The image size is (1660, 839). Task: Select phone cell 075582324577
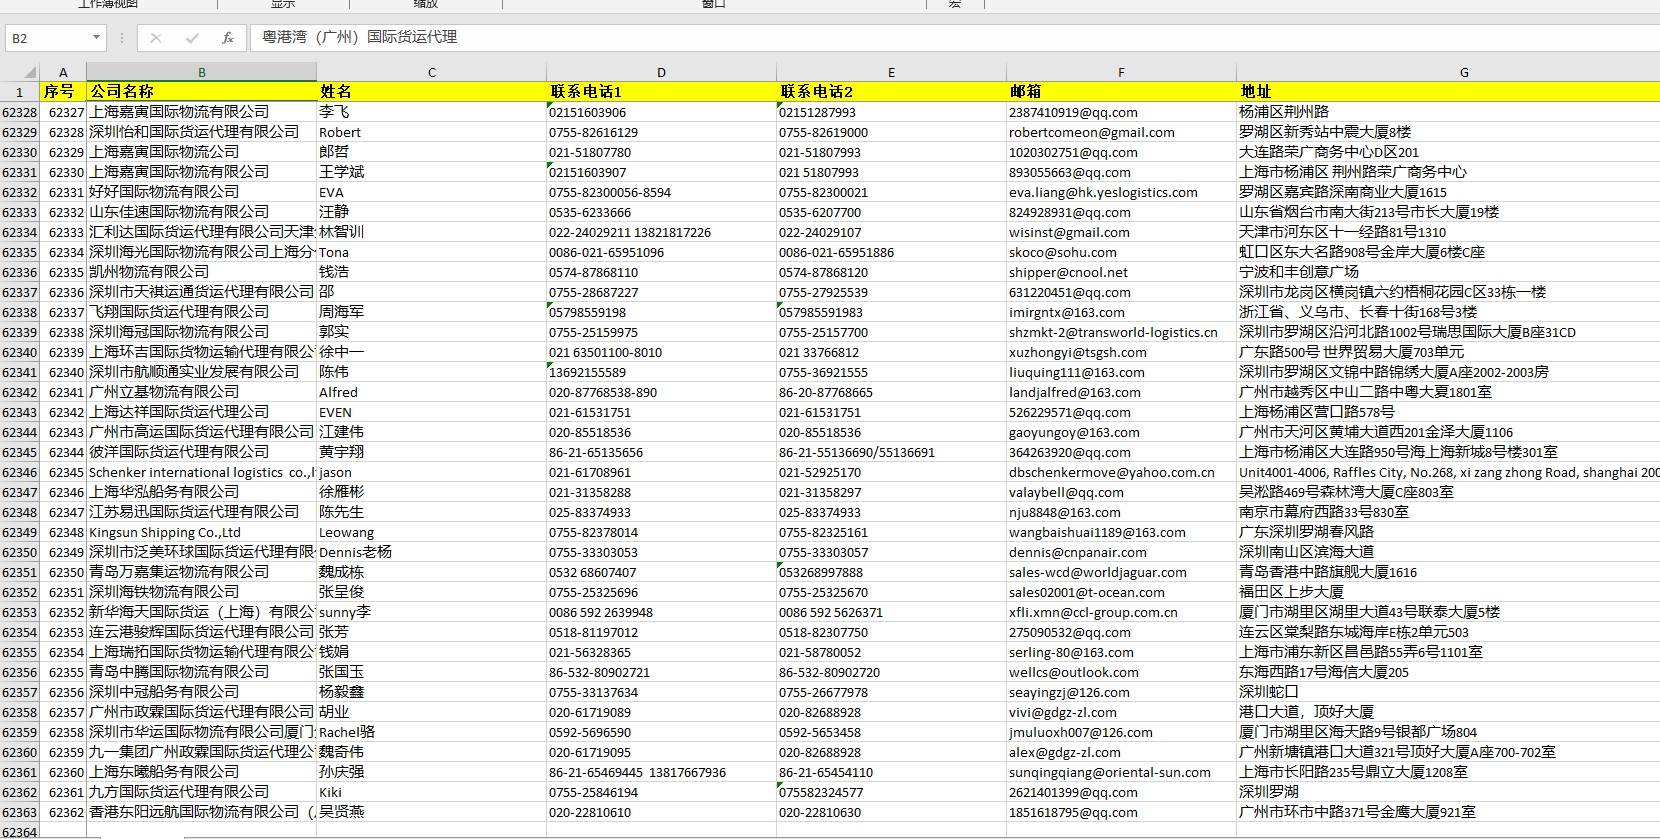click(891, 792)
